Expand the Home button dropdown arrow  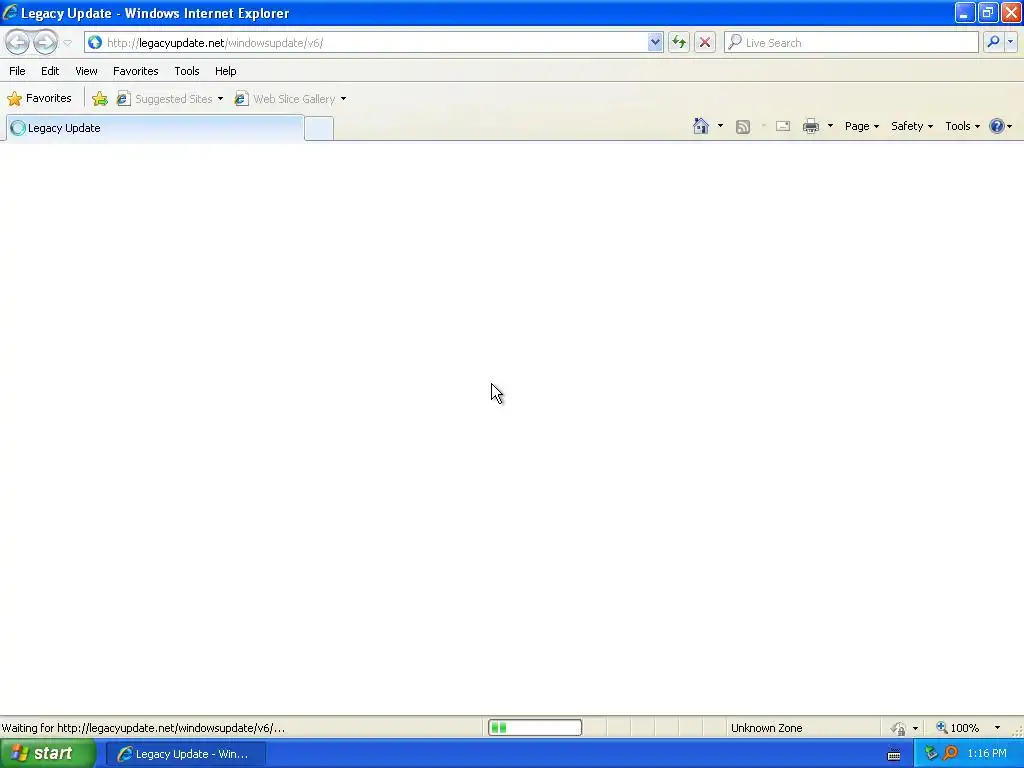pyautogui.click(x=720, y=126)
